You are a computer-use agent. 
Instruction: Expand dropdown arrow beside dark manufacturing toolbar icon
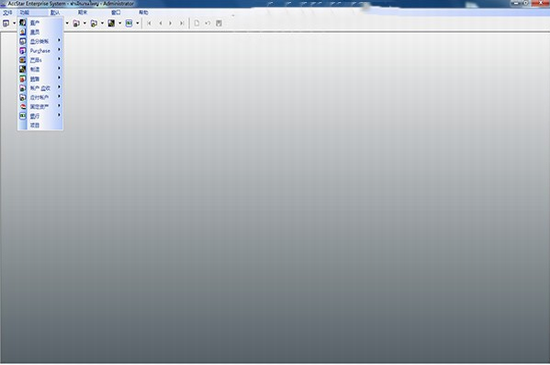point(120,23)
